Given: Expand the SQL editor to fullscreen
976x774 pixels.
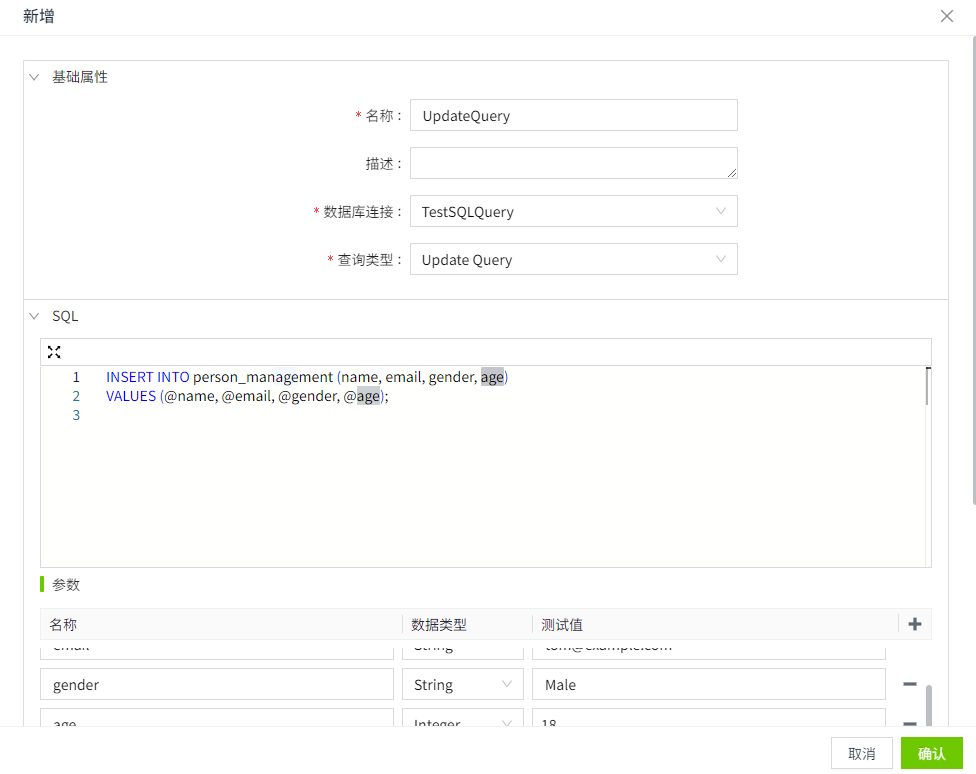Looking at the screenshot, I should click(54, 352).
